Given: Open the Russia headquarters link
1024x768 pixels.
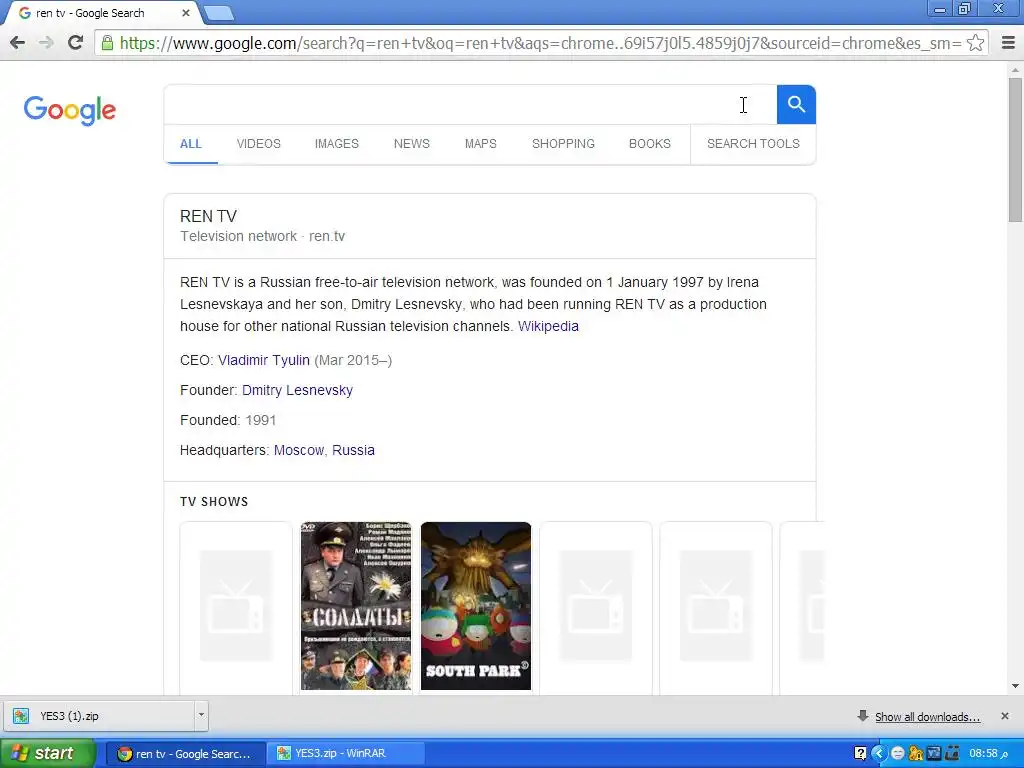Looking at the screenshot, I should (x=353, y=451).
